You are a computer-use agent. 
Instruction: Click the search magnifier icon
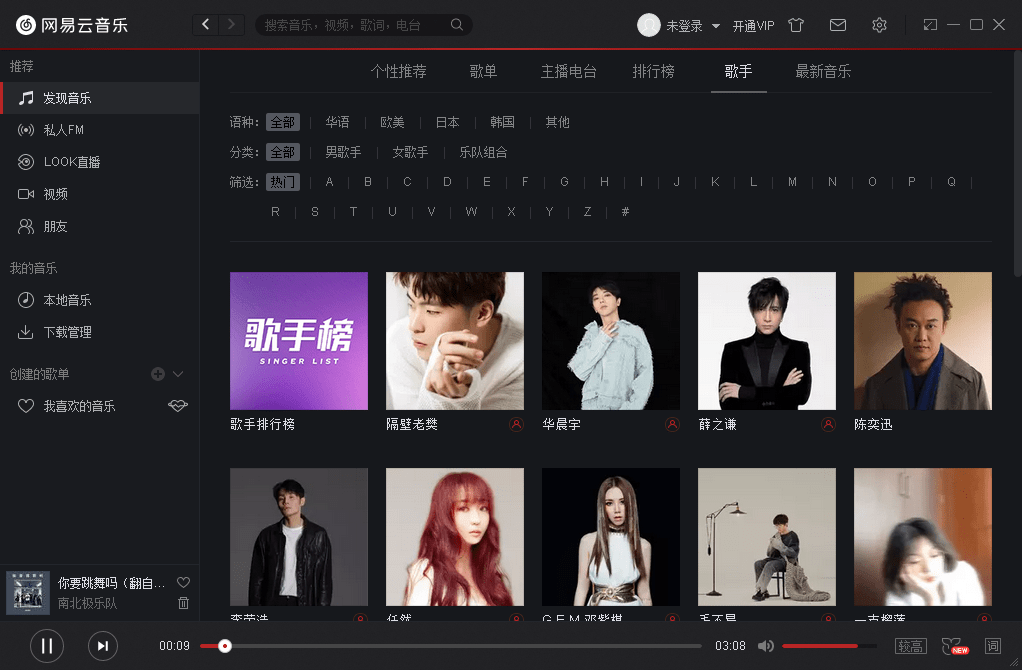click(457, 25)
